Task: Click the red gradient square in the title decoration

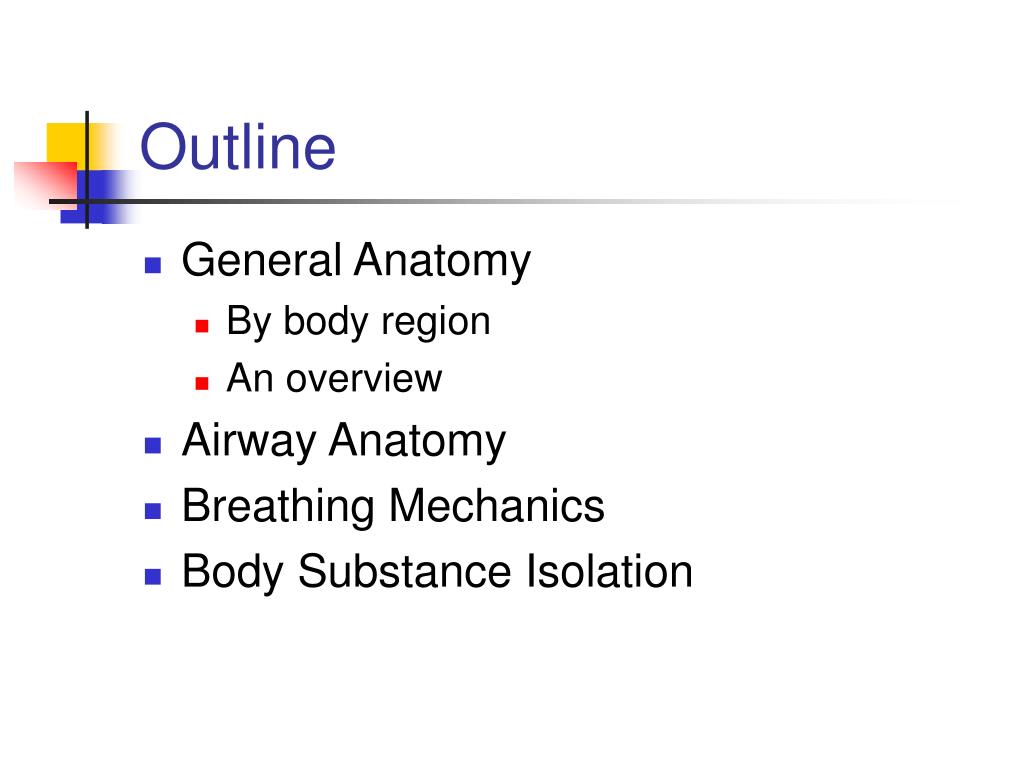Action: click(45, 186)
